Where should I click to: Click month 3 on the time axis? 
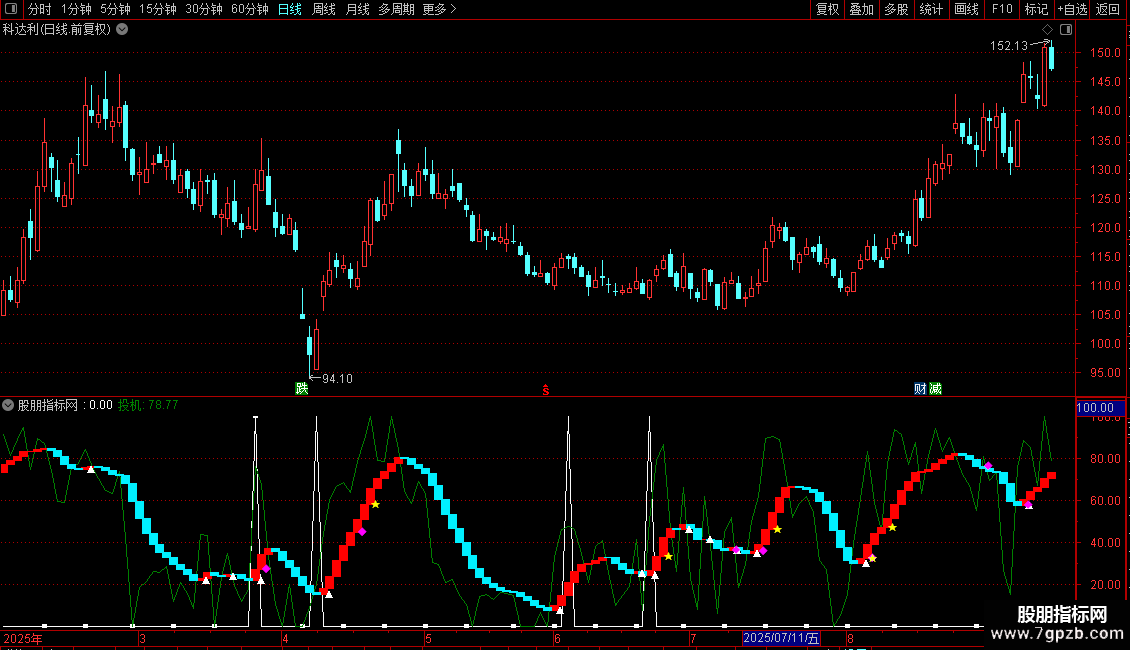[143, 638]
